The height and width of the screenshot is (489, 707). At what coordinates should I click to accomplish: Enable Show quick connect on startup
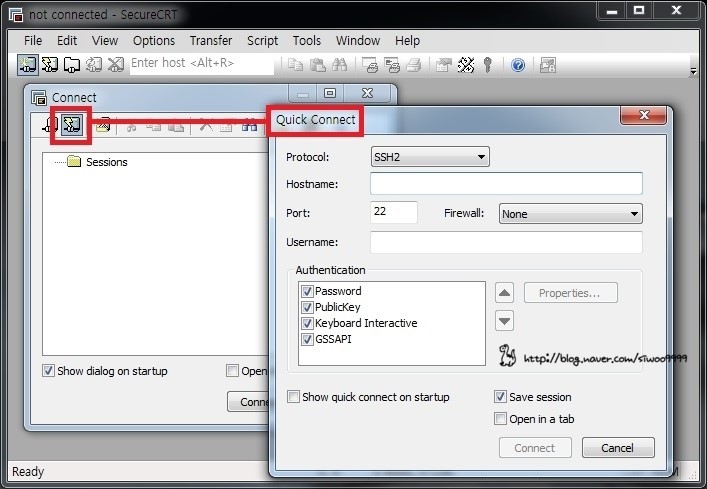pyautogui.click(x=293, y=397)
